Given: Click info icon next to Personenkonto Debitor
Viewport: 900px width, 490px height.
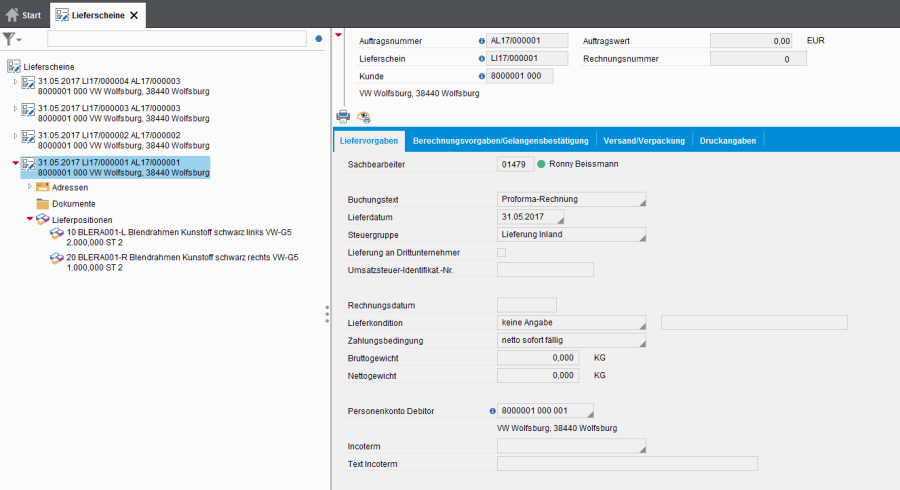Looking at the screenshot, I should 492,411.
